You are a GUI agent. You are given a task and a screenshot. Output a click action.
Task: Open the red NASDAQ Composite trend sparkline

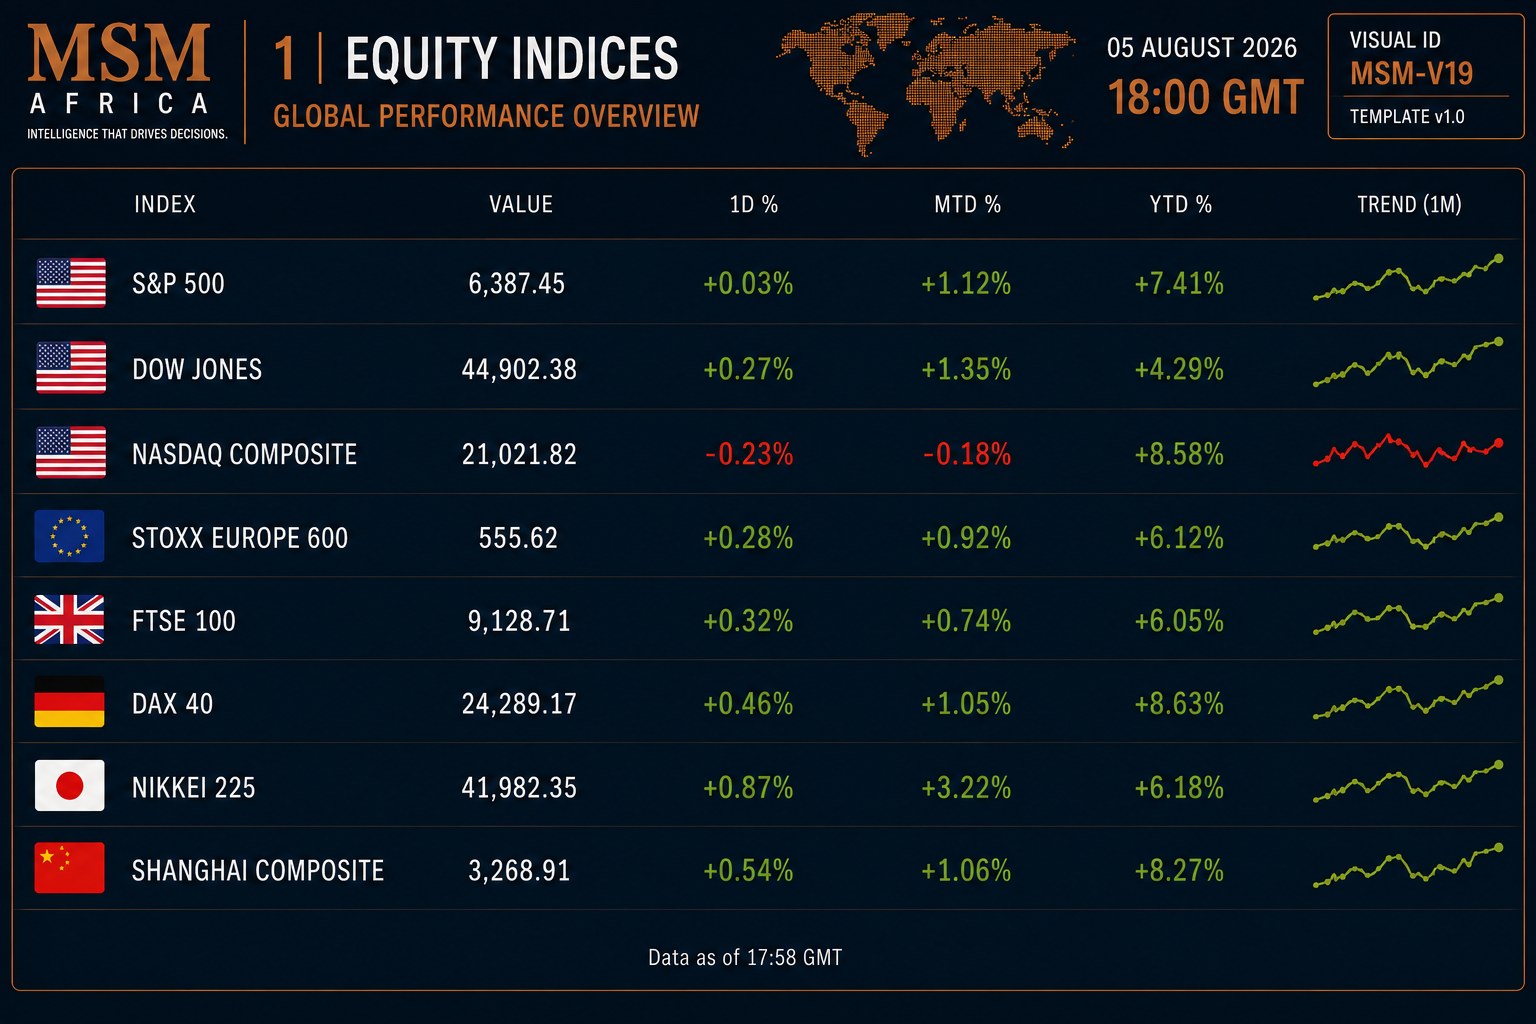1408,452
